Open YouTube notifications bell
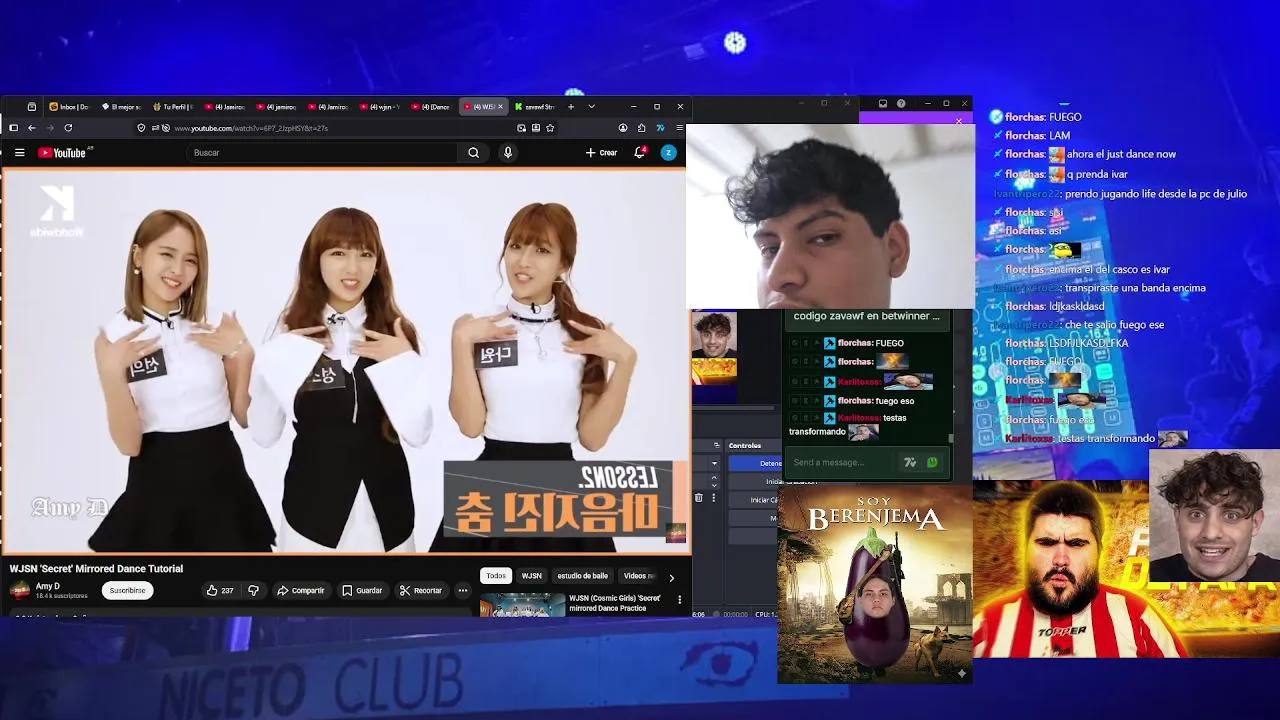Image resolution: width=1280 pixels, height=720 pixels. coord(640,153)
